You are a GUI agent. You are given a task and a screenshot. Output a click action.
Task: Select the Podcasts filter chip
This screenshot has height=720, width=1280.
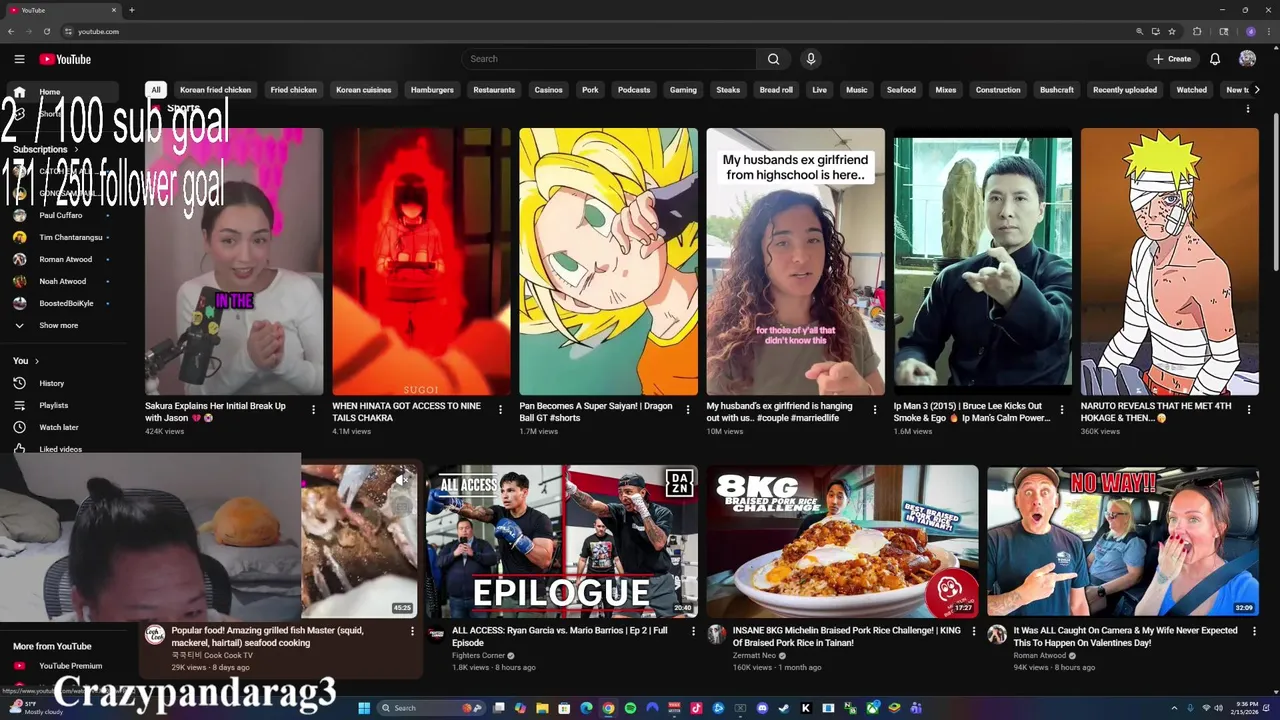point(634,90)
